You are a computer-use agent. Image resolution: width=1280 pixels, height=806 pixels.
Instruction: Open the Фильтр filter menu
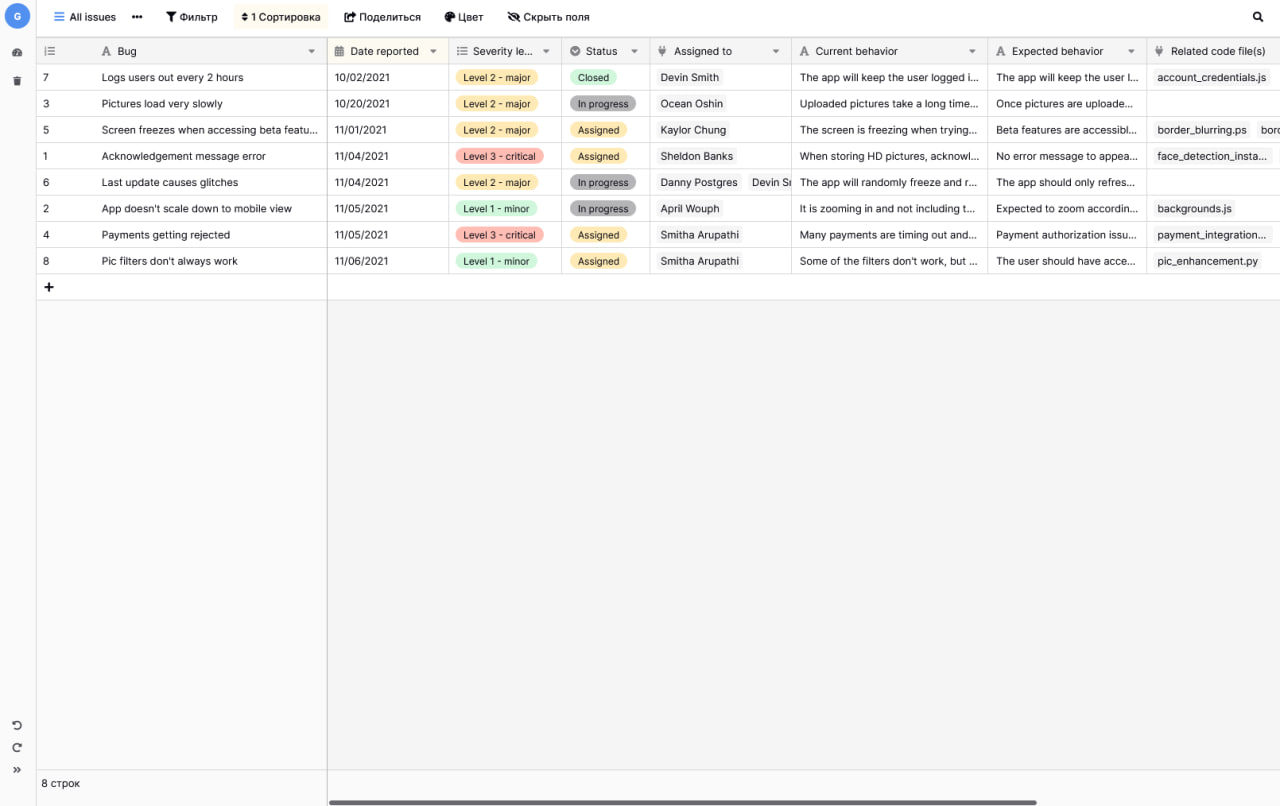tap(191, 17)
